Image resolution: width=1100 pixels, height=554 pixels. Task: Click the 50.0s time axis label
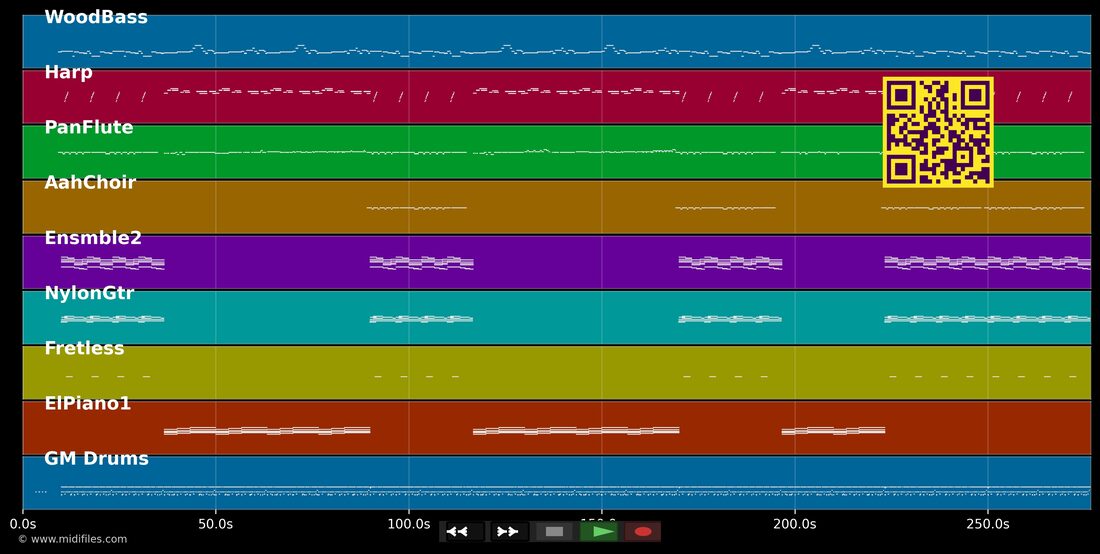[x=215, y=524]
